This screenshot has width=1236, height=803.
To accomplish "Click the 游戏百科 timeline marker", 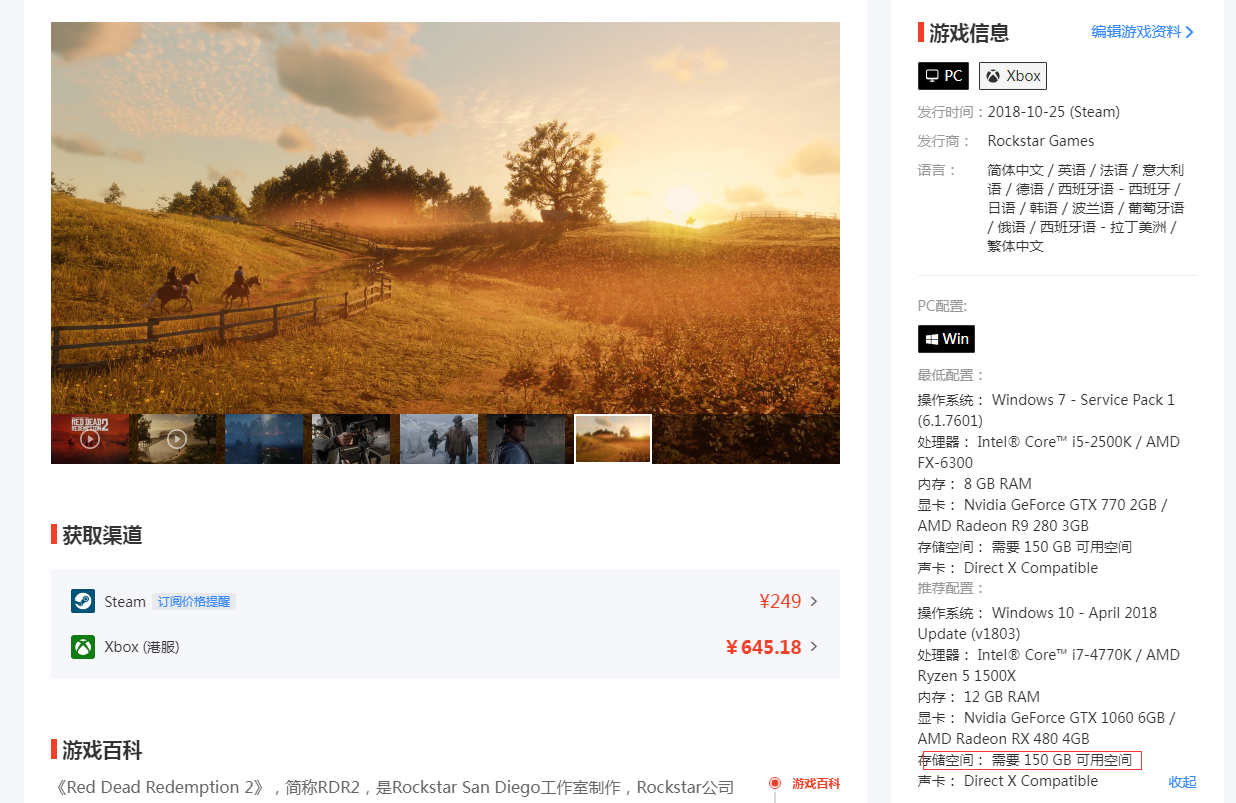I will [x=774, y=783].
